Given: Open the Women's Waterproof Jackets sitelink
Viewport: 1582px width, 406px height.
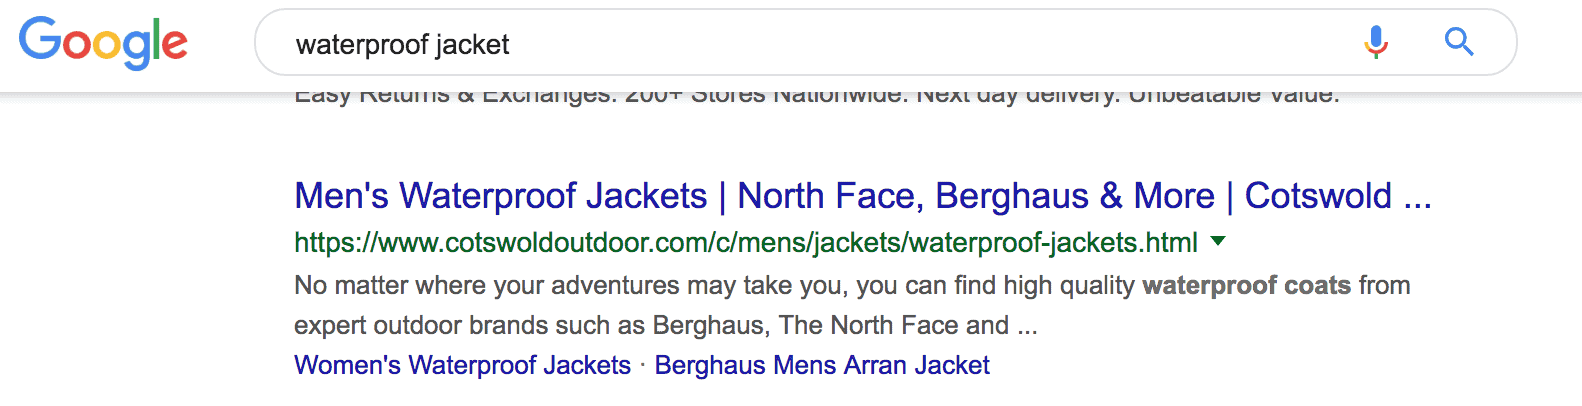Looking at the screenshot, I should coord(462,365).
